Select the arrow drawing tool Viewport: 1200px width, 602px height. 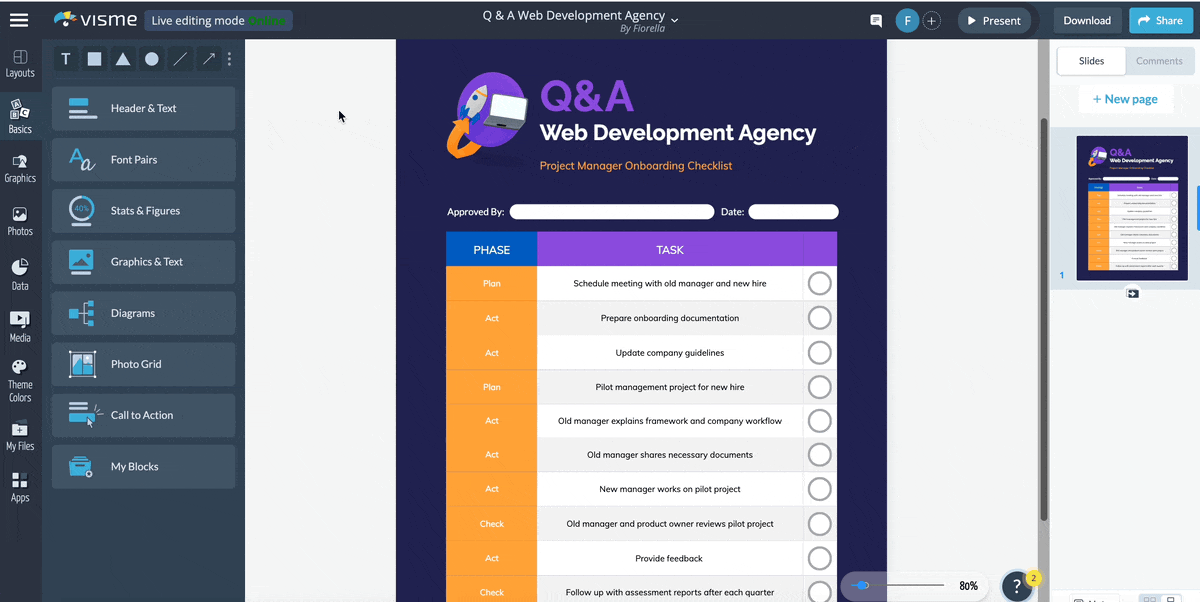208,59
